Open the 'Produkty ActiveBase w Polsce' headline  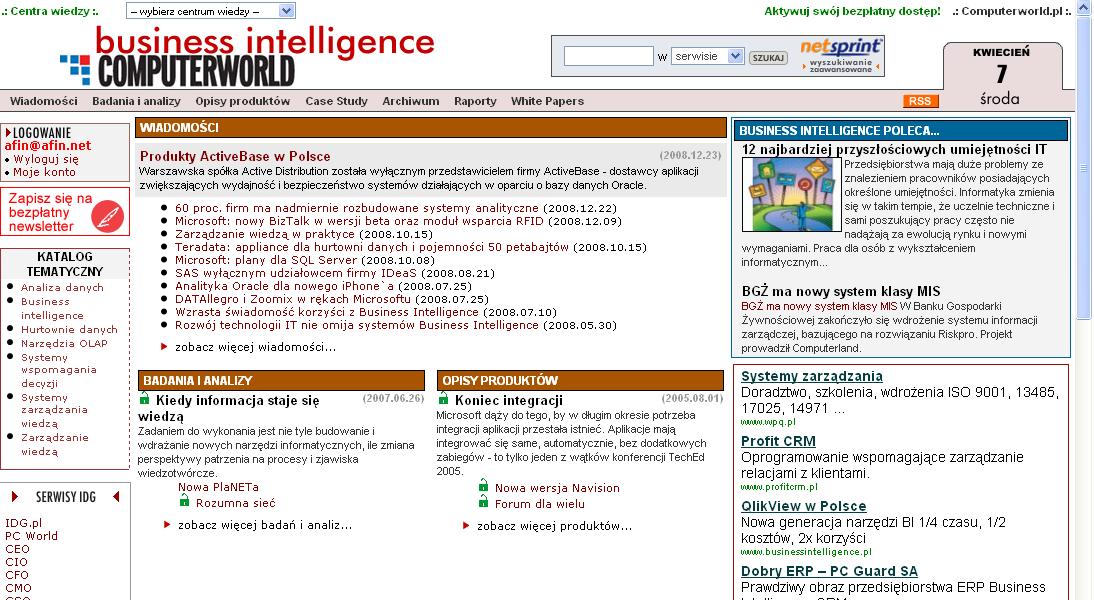pos(235,156)
